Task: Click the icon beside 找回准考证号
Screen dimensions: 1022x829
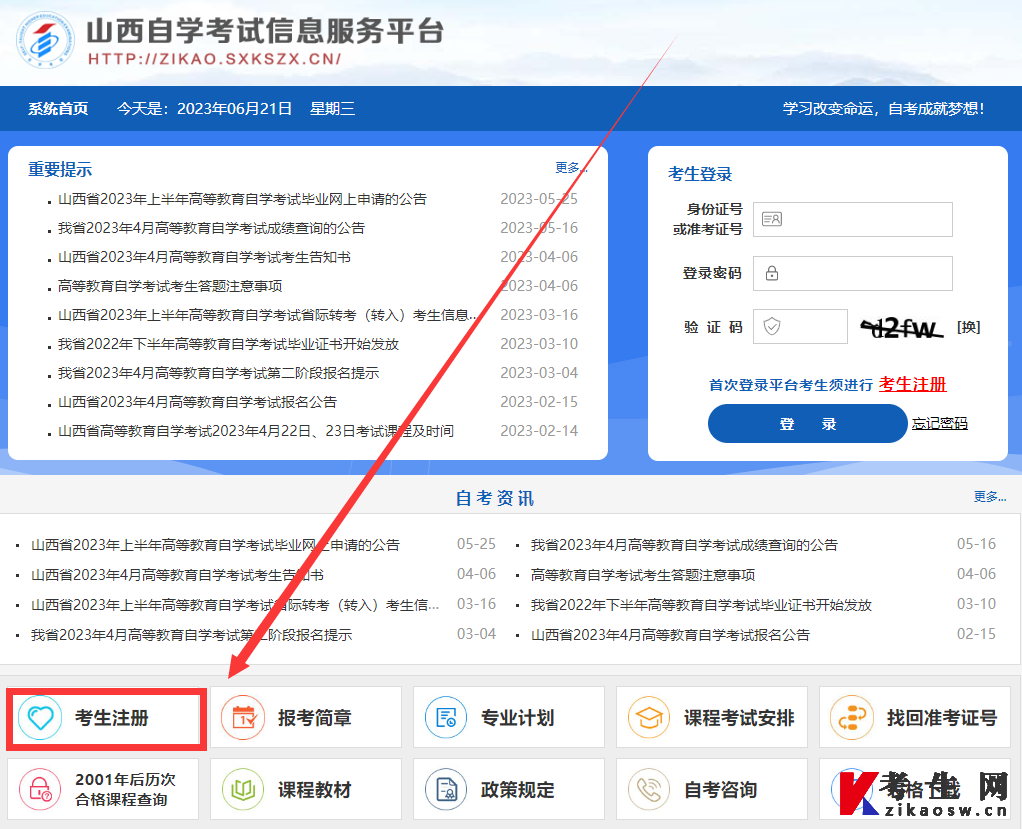Action: click(x=852, y=718)
